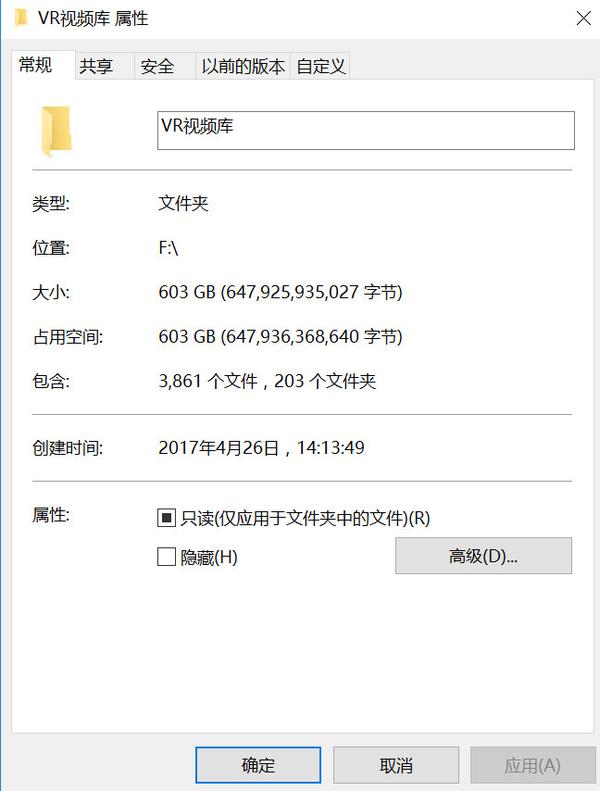Click the 应用(A) button
600x791 pixels.
click(x=533, y=765)
